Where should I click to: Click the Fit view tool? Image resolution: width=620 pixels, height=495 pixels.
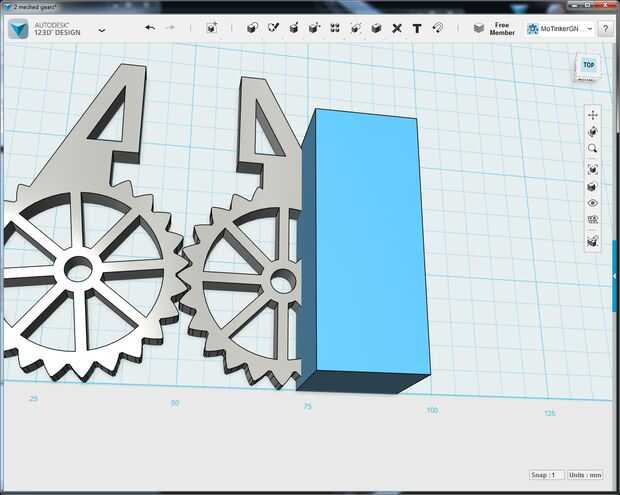pyautogui.click(x=593, y=168)
